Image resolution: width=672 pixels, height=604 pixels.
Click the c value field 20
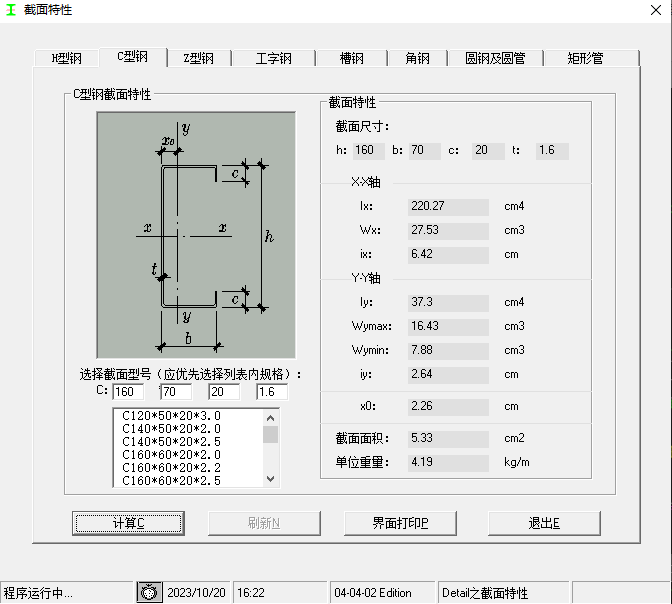[x=488, y=151]
